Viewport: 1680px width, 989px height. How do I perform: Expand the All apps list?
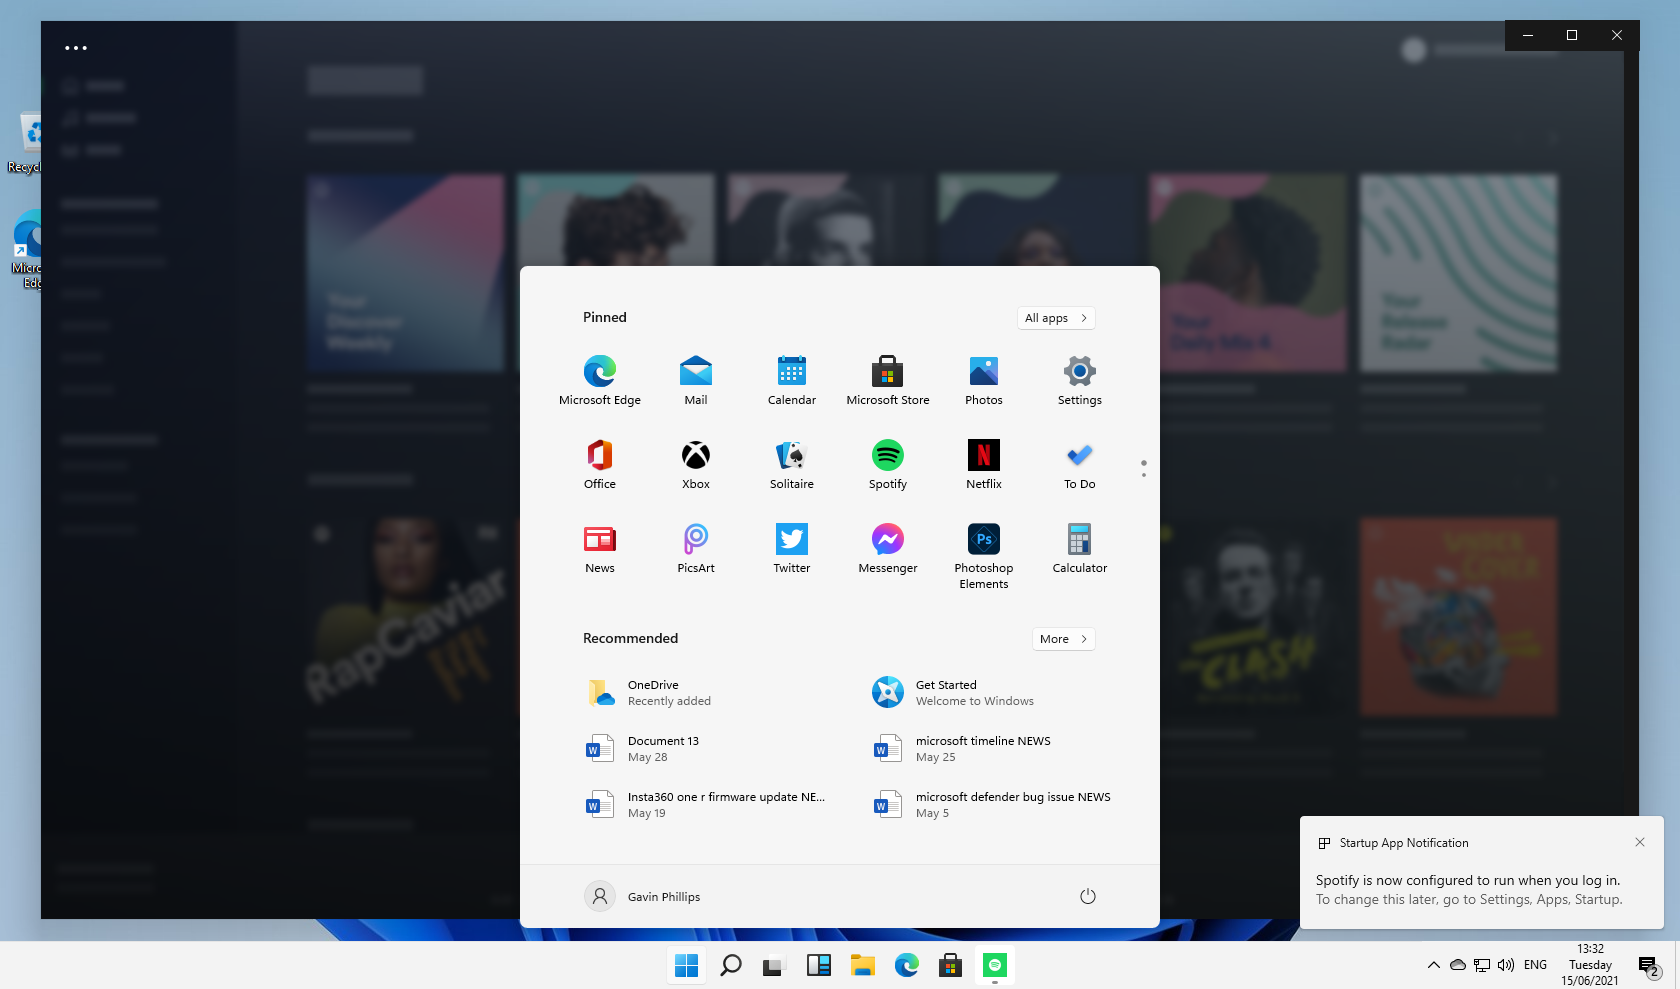coord(1055,317)
